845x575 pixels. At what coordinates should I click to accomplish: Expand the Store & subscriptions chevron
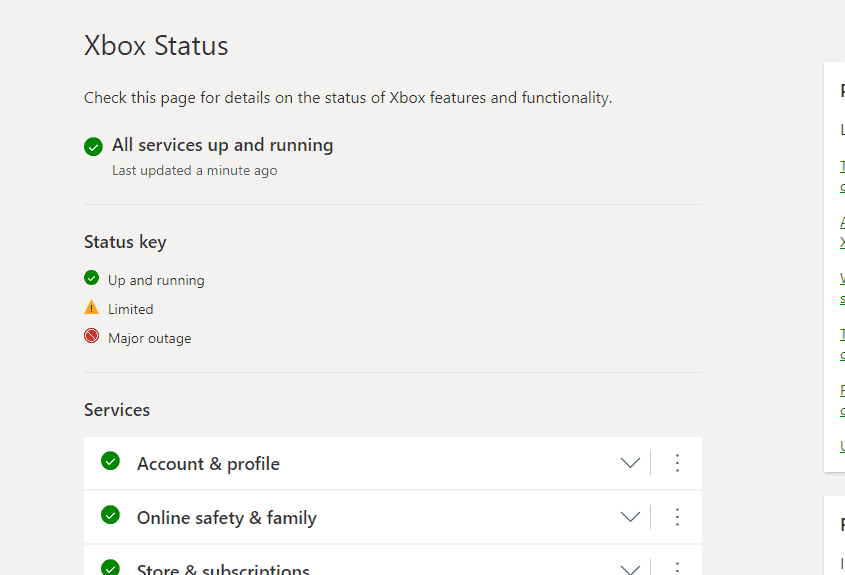629,569
